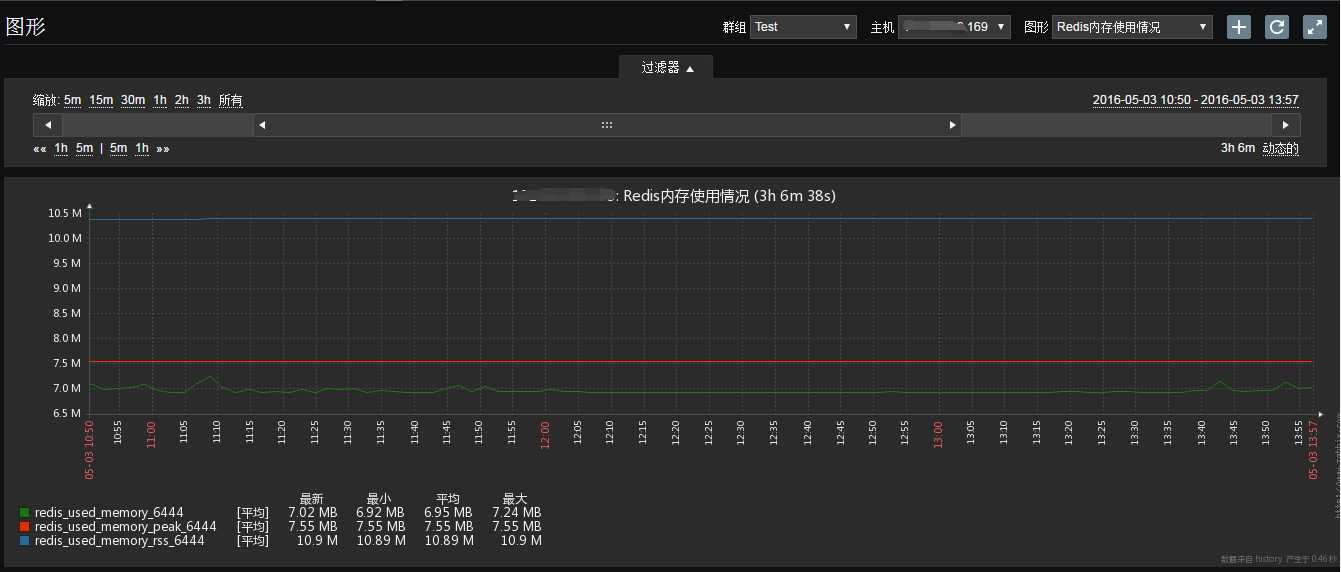This screenshot has width=1341, height=572.
Task: Click the 13:00 red time axis label
Action: pos(938,435)
